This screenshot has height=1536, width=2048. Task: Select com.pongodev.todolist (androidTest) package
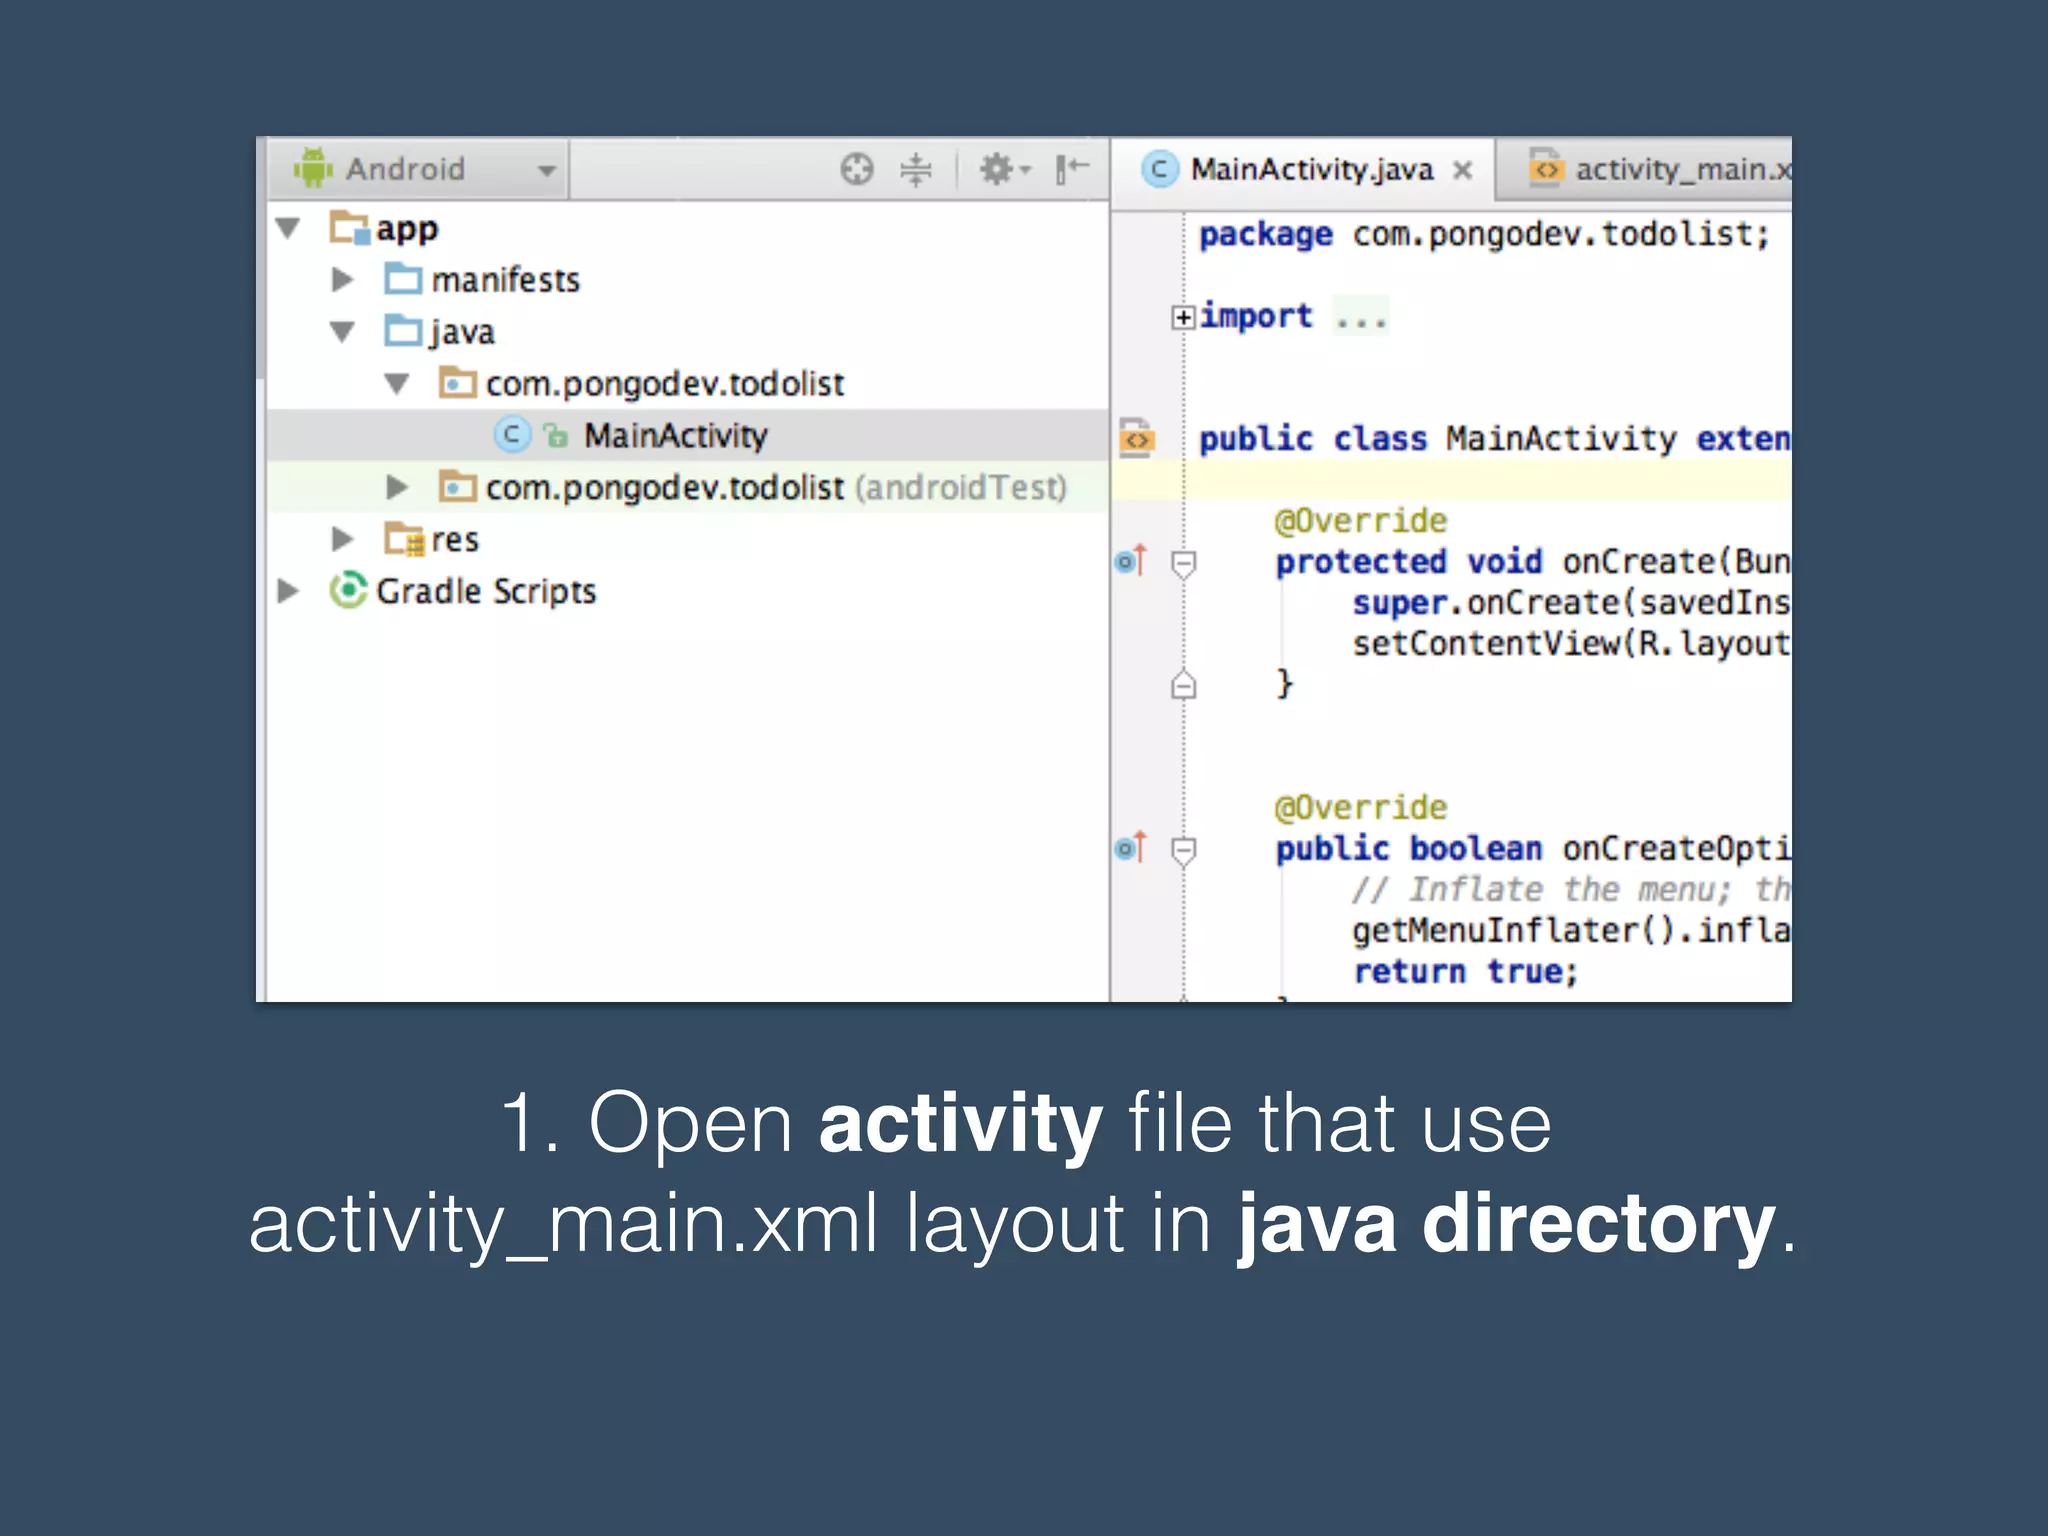coord(753,488)
